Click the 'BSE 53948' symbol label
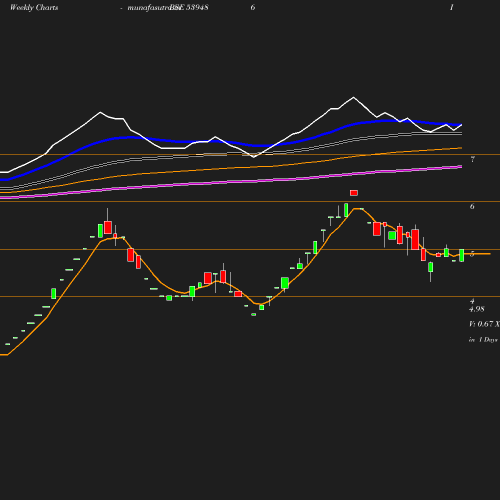 tap(189, 7)
